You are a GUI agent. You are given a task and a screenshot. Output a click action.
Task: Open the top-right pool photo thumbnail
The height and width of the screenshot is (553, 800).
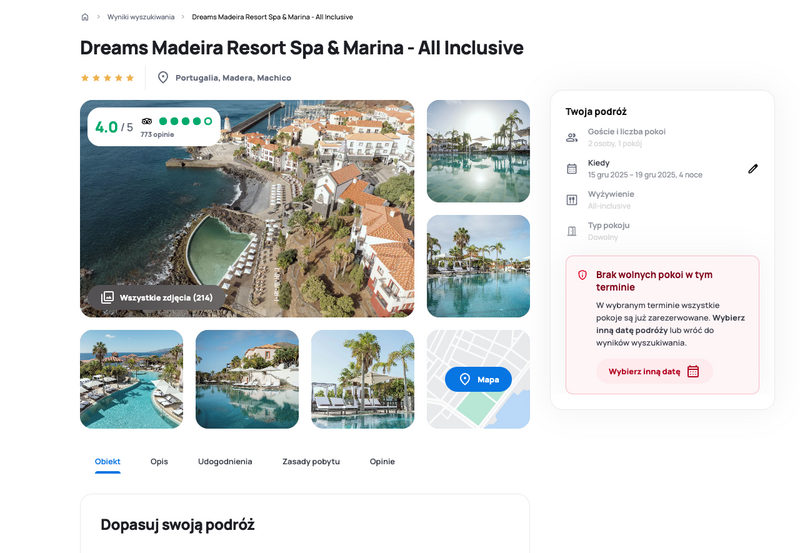478,151
